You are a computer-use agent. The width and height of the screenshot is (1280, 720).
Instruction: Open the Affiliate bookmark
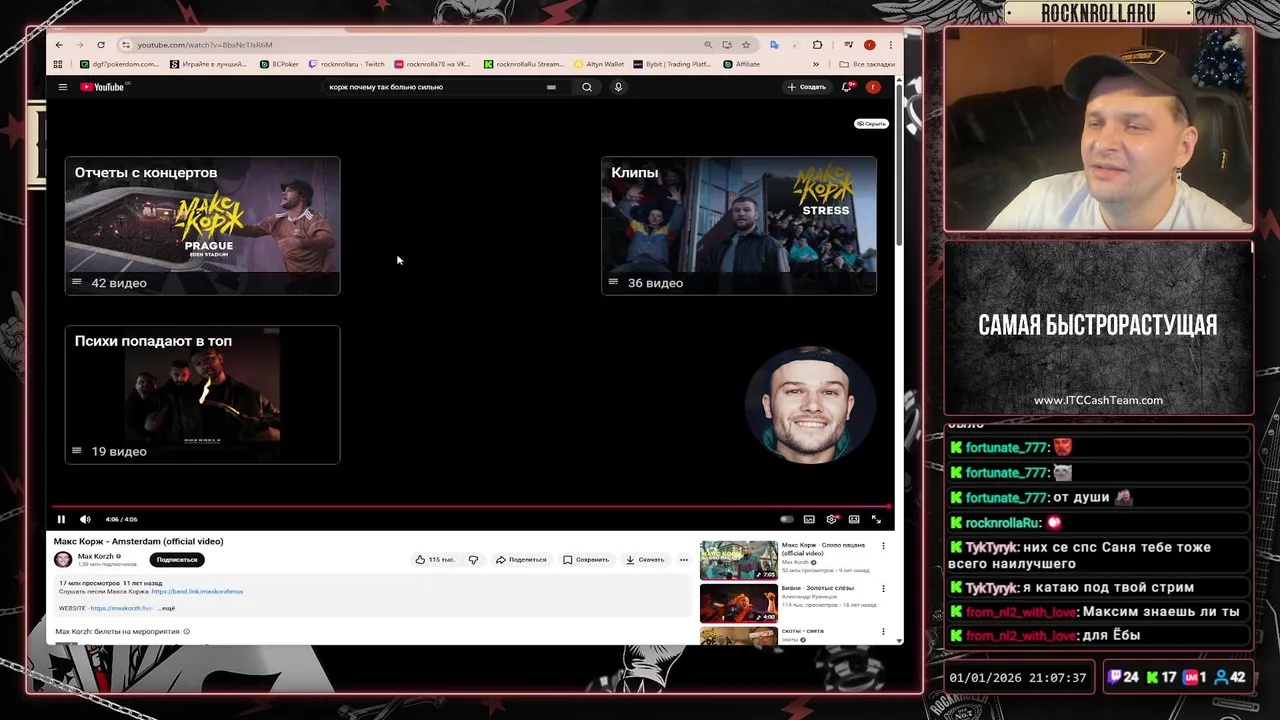[x=740, y=64]
